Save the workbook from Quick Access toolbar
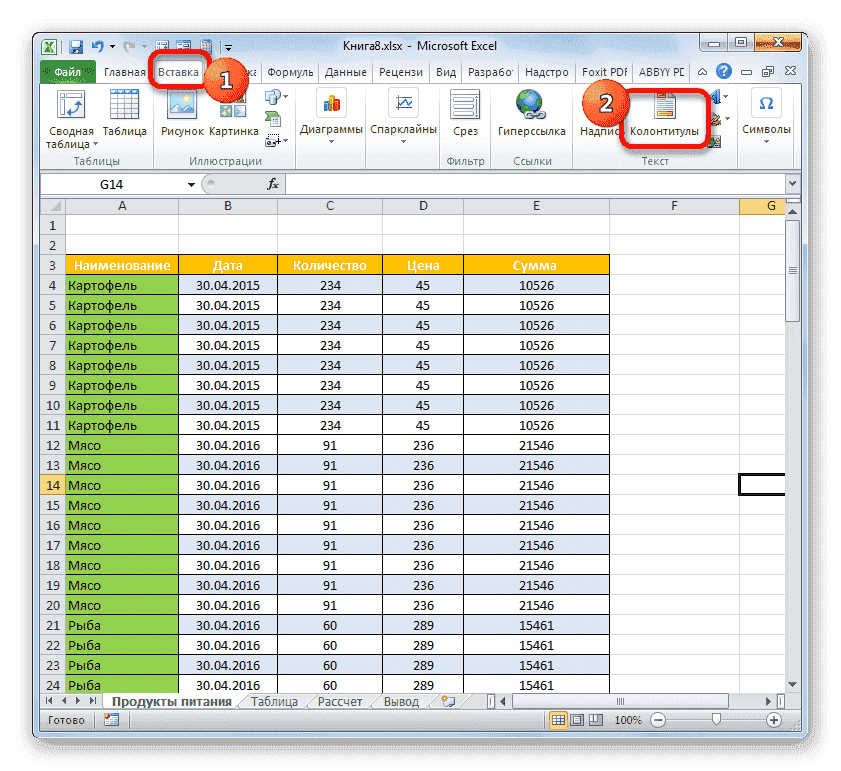Image resolution: width=841 pixels, height=771 pixels. point(76,46)
